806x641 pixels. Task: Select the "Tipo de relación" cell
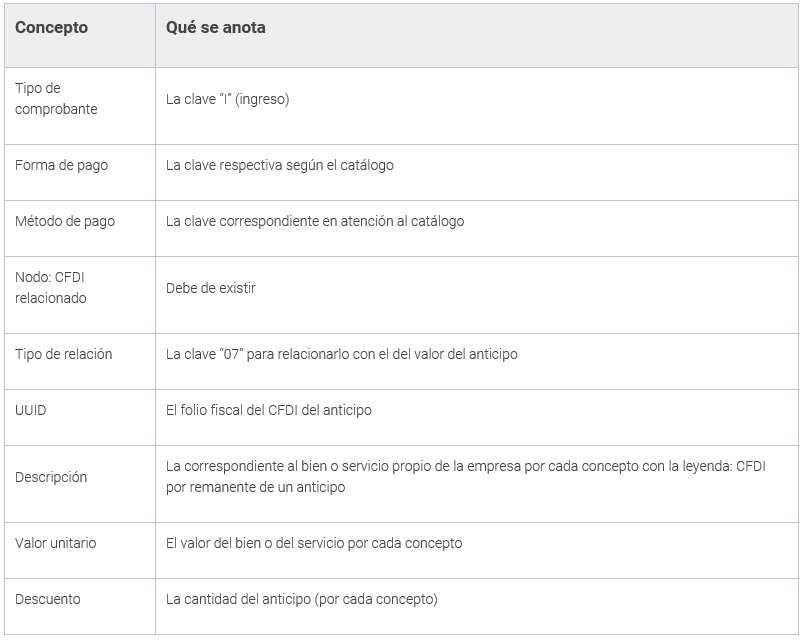tap(63, 354)
